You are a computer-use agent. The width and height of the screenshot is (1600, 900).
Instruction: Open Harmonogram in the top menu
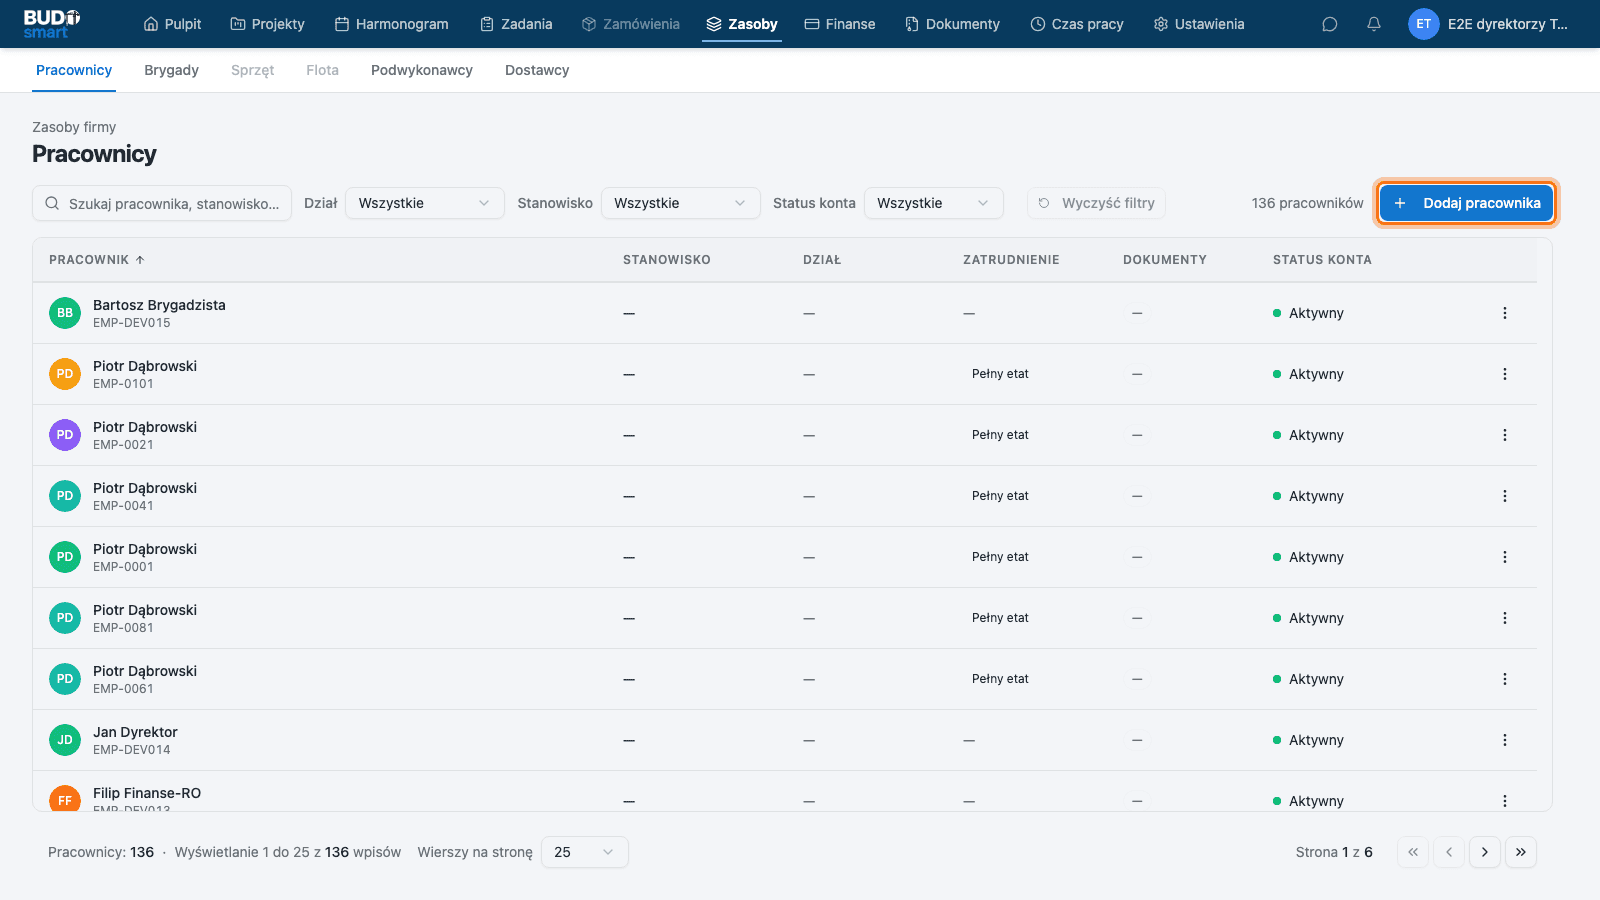(391, 24)
